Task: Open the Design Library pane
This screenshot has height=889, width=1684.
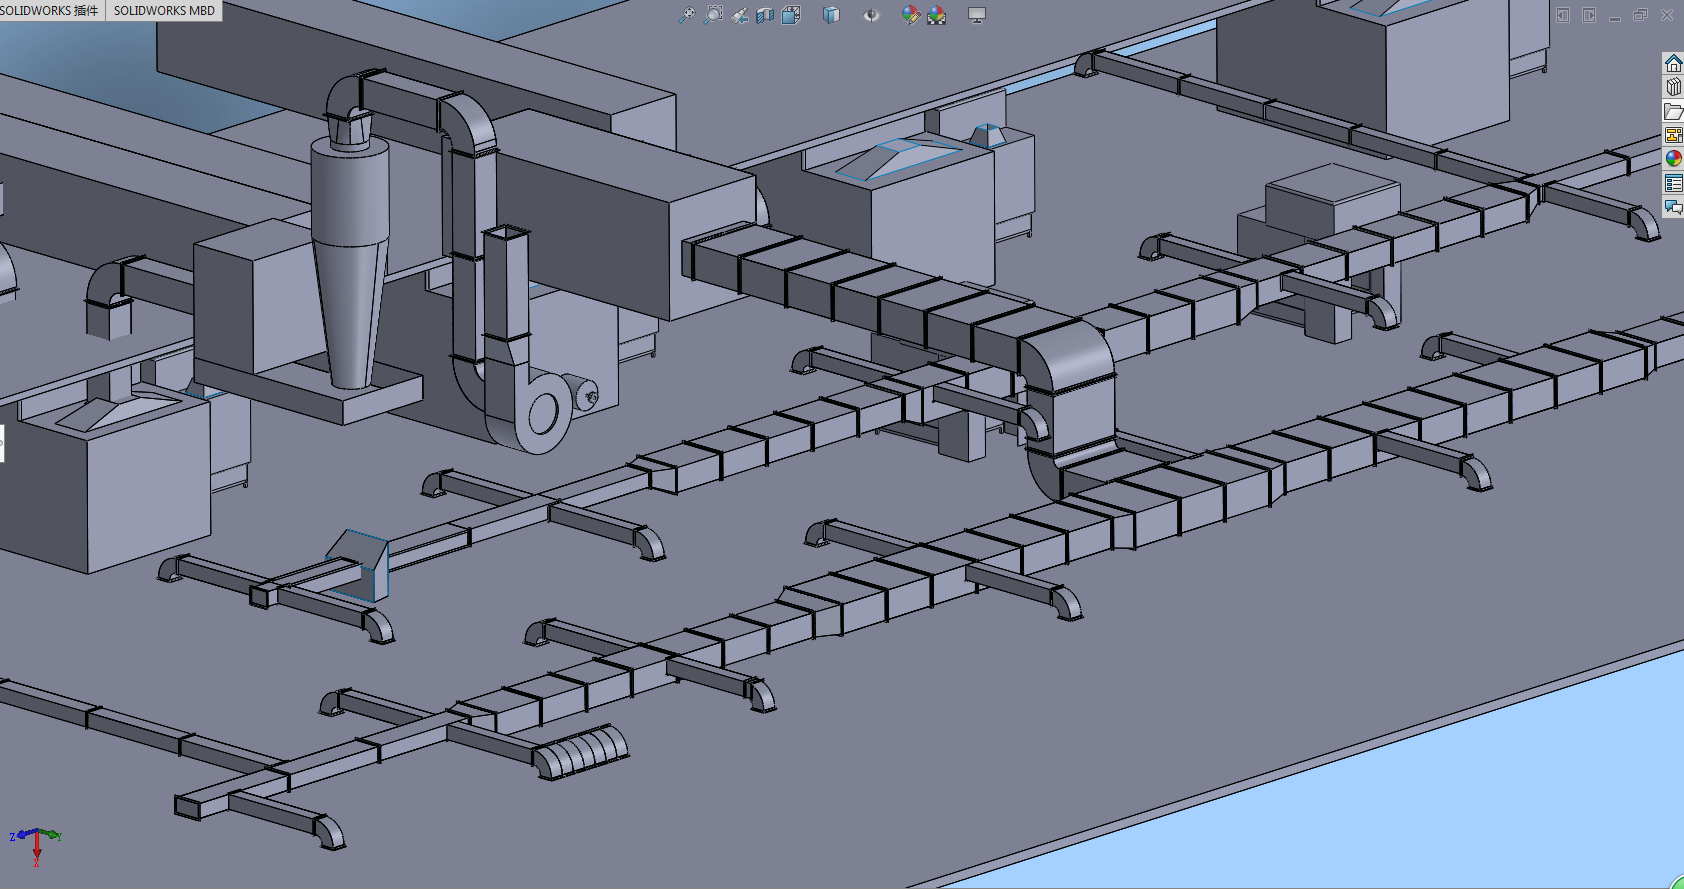Action: 1673,88
